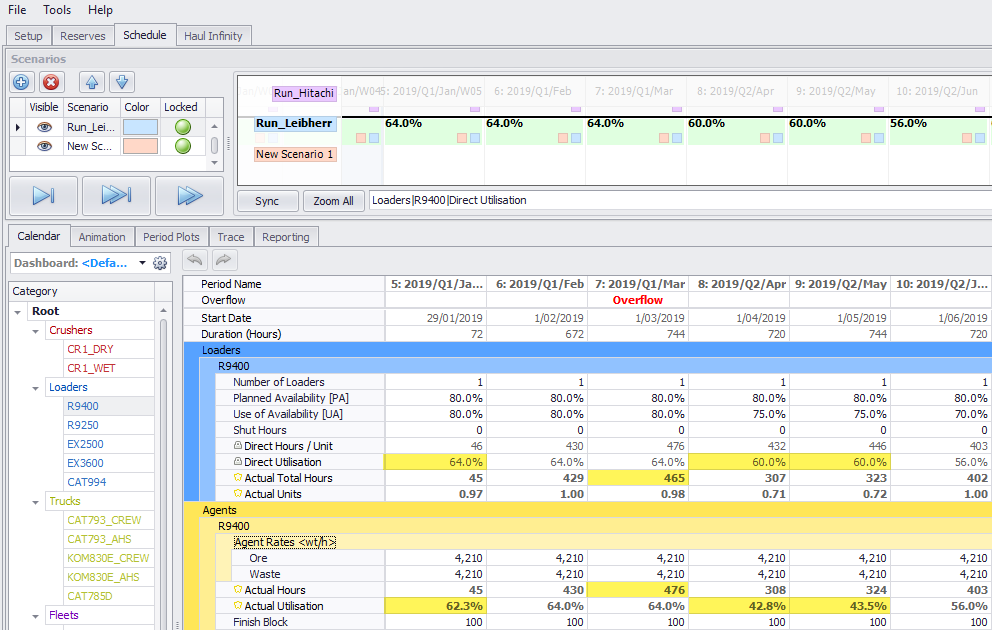Open dashboard settings gear icon
The height and width of the screenshot is (630, 992).
click(x=160, y=263)
